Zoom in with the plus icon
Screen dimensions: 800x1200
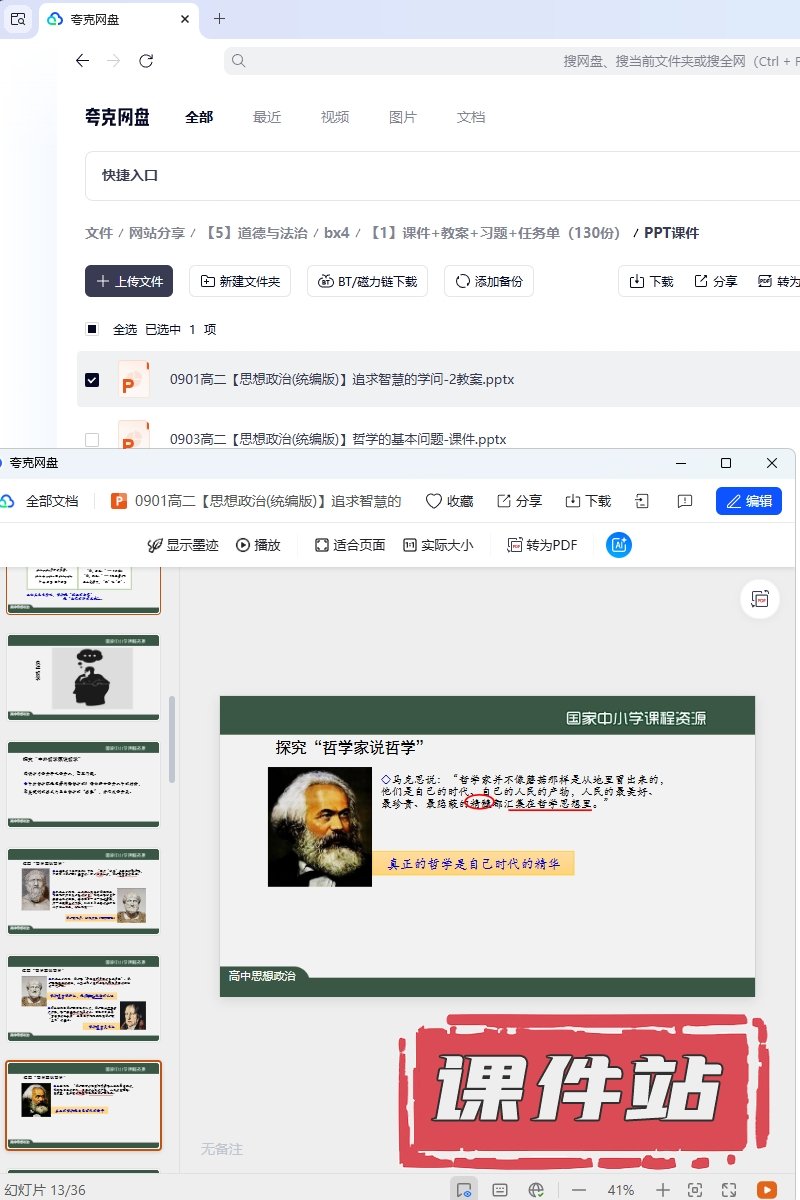[x=661, y=1189]
